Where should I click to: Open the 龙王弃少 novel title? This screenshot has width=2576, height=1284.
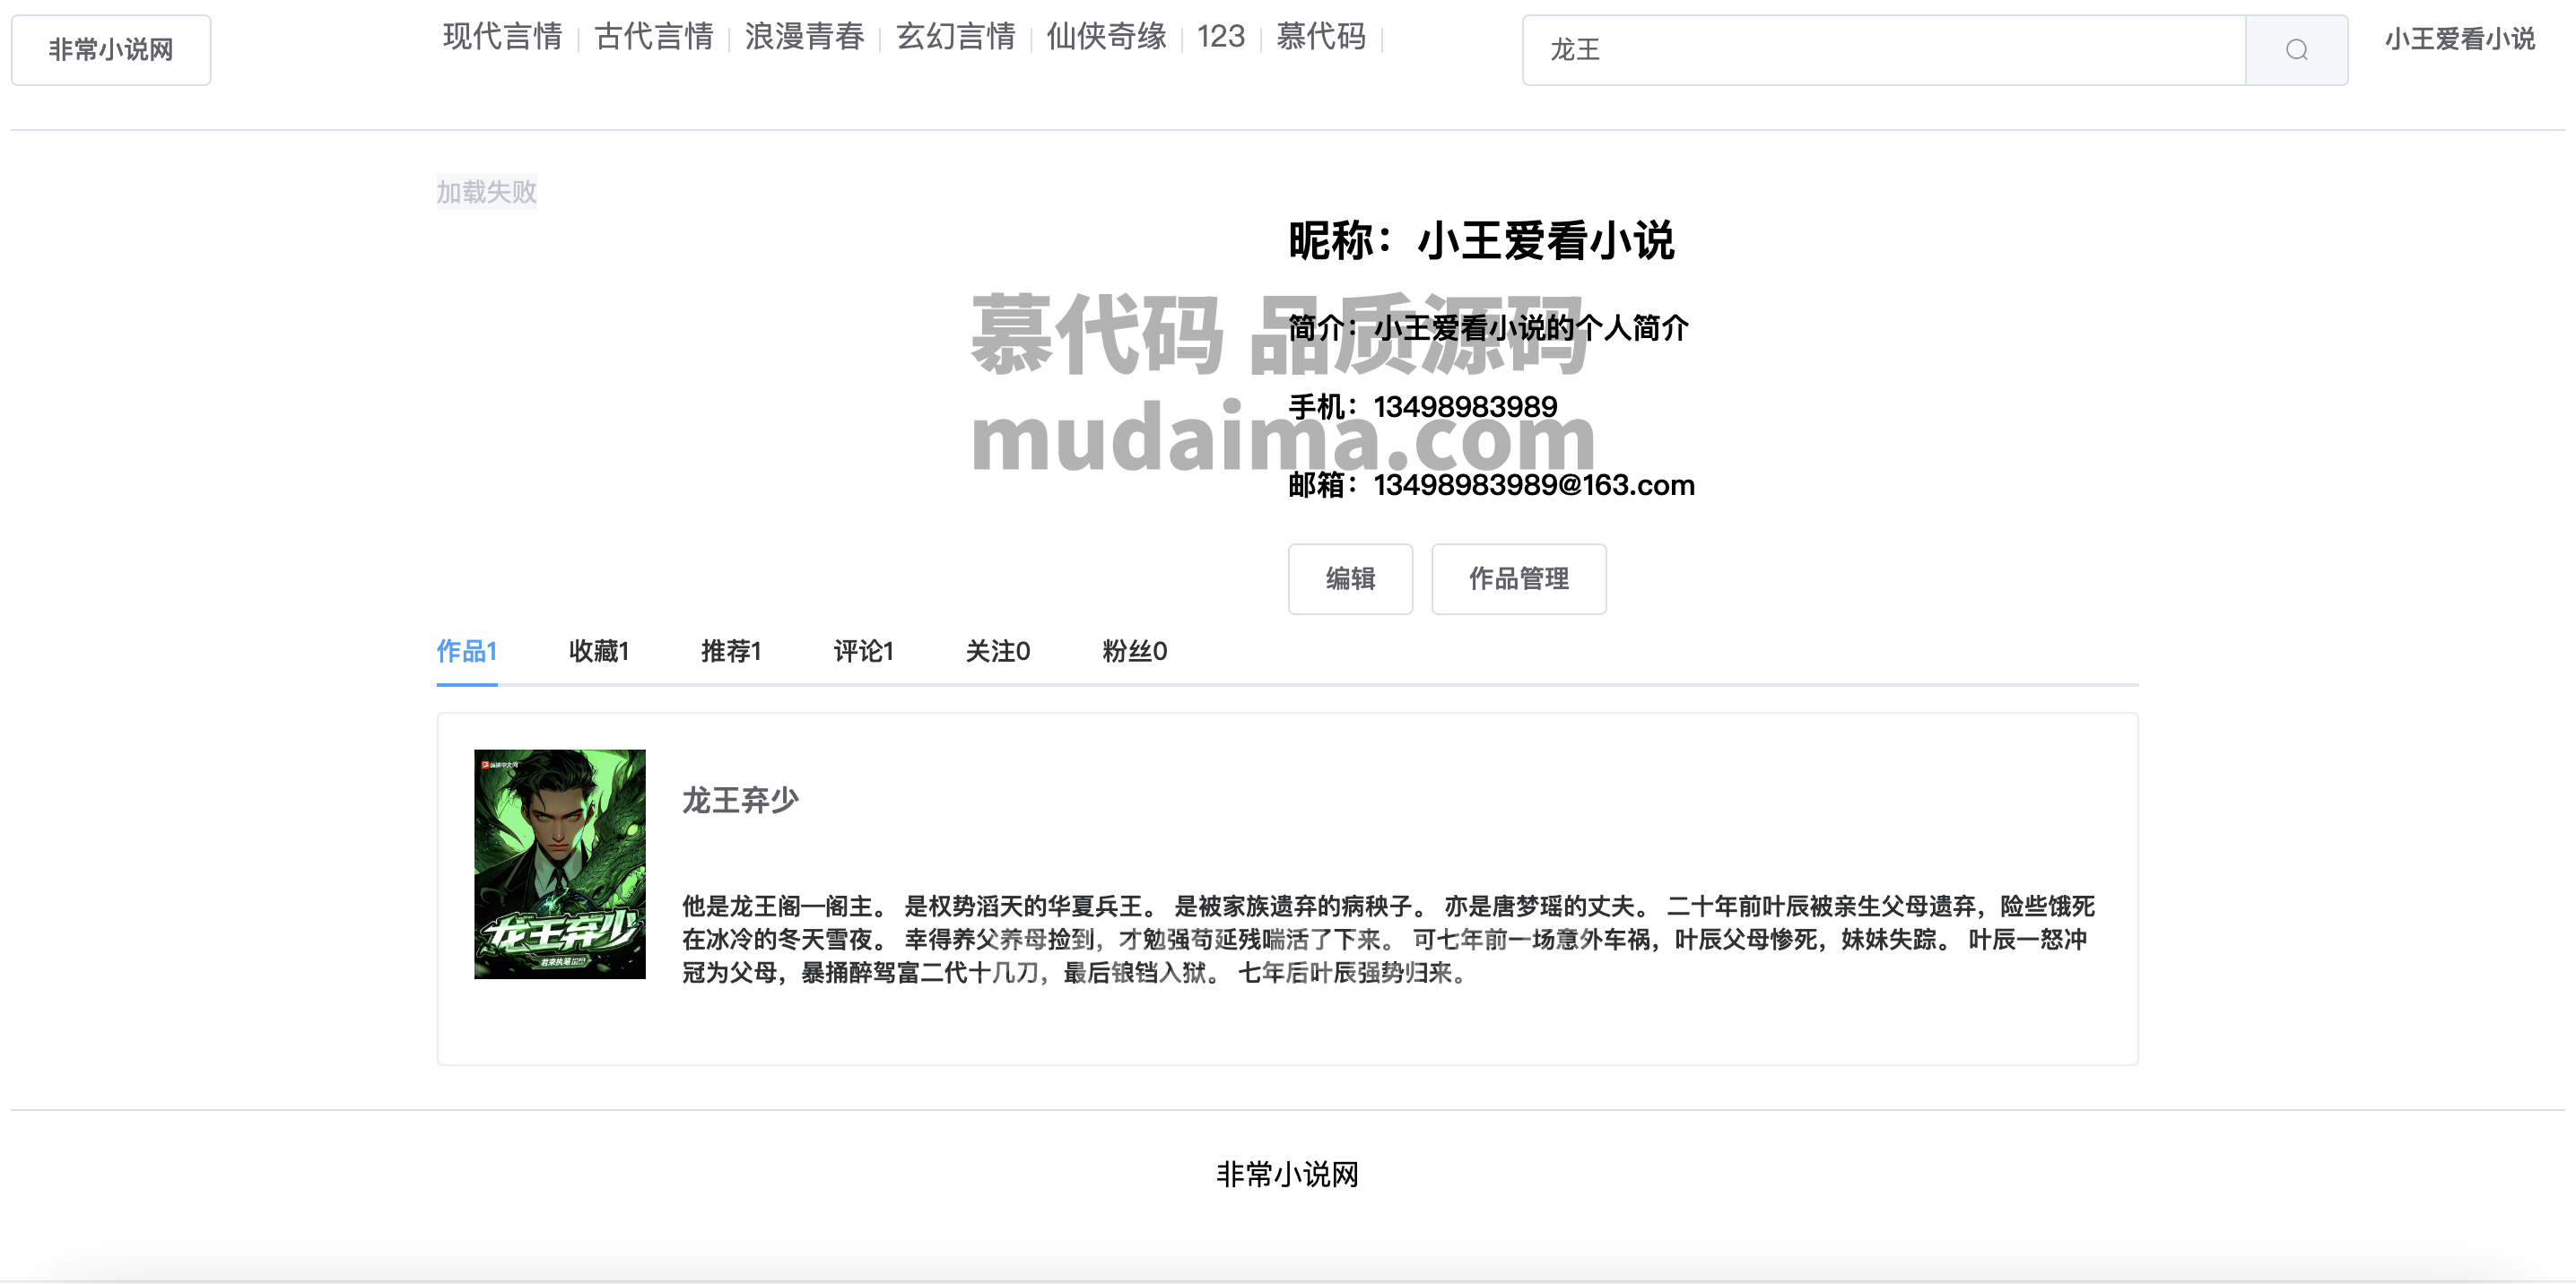740,800
